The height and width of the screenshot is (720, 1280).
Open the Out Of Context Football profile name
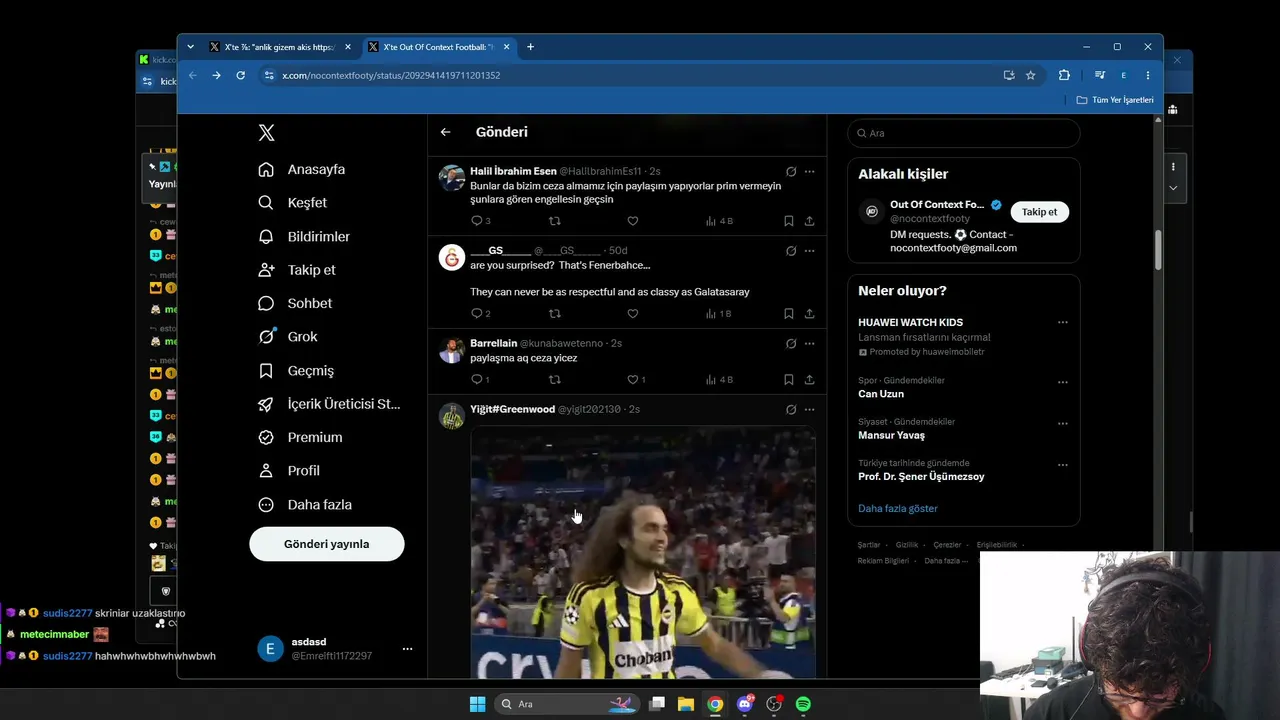937,205
